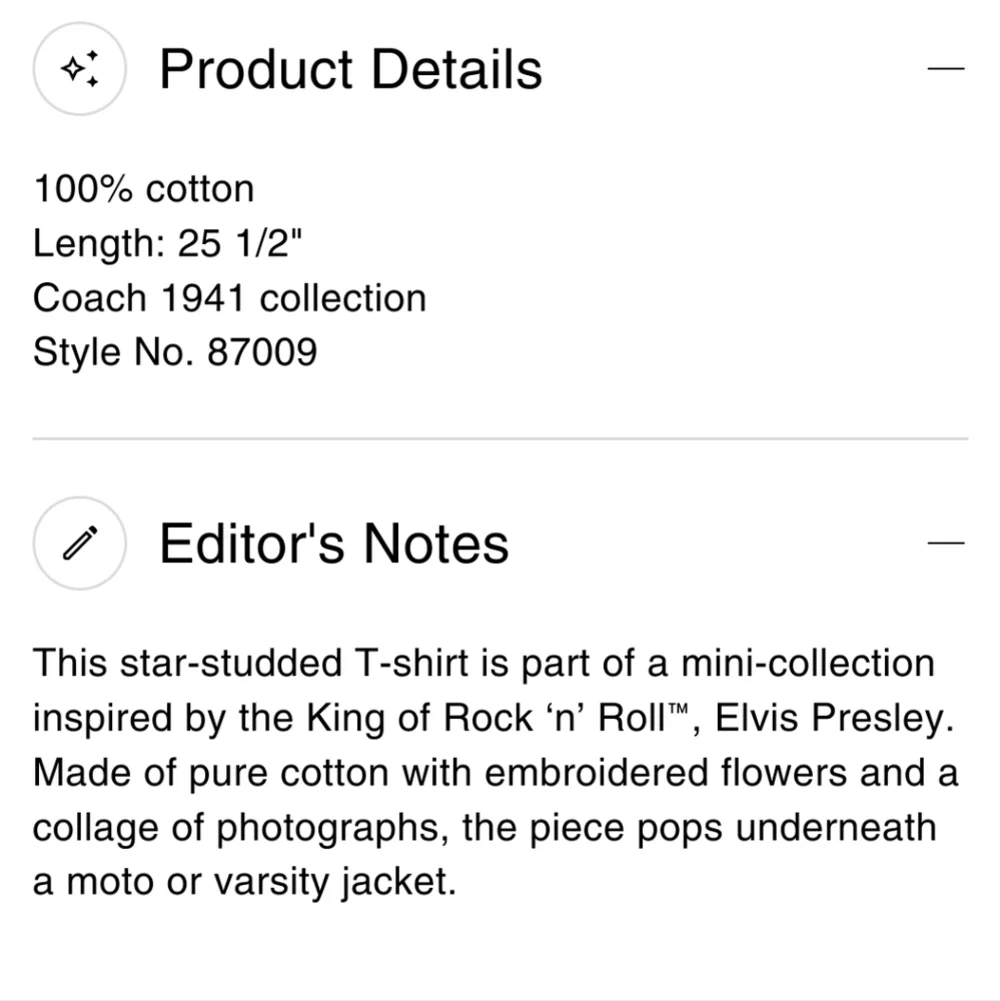This screenshot has height=1001, width=1000.
Task: Collapse the Editor's Notes section with minus
Action: tap(945, 543)
